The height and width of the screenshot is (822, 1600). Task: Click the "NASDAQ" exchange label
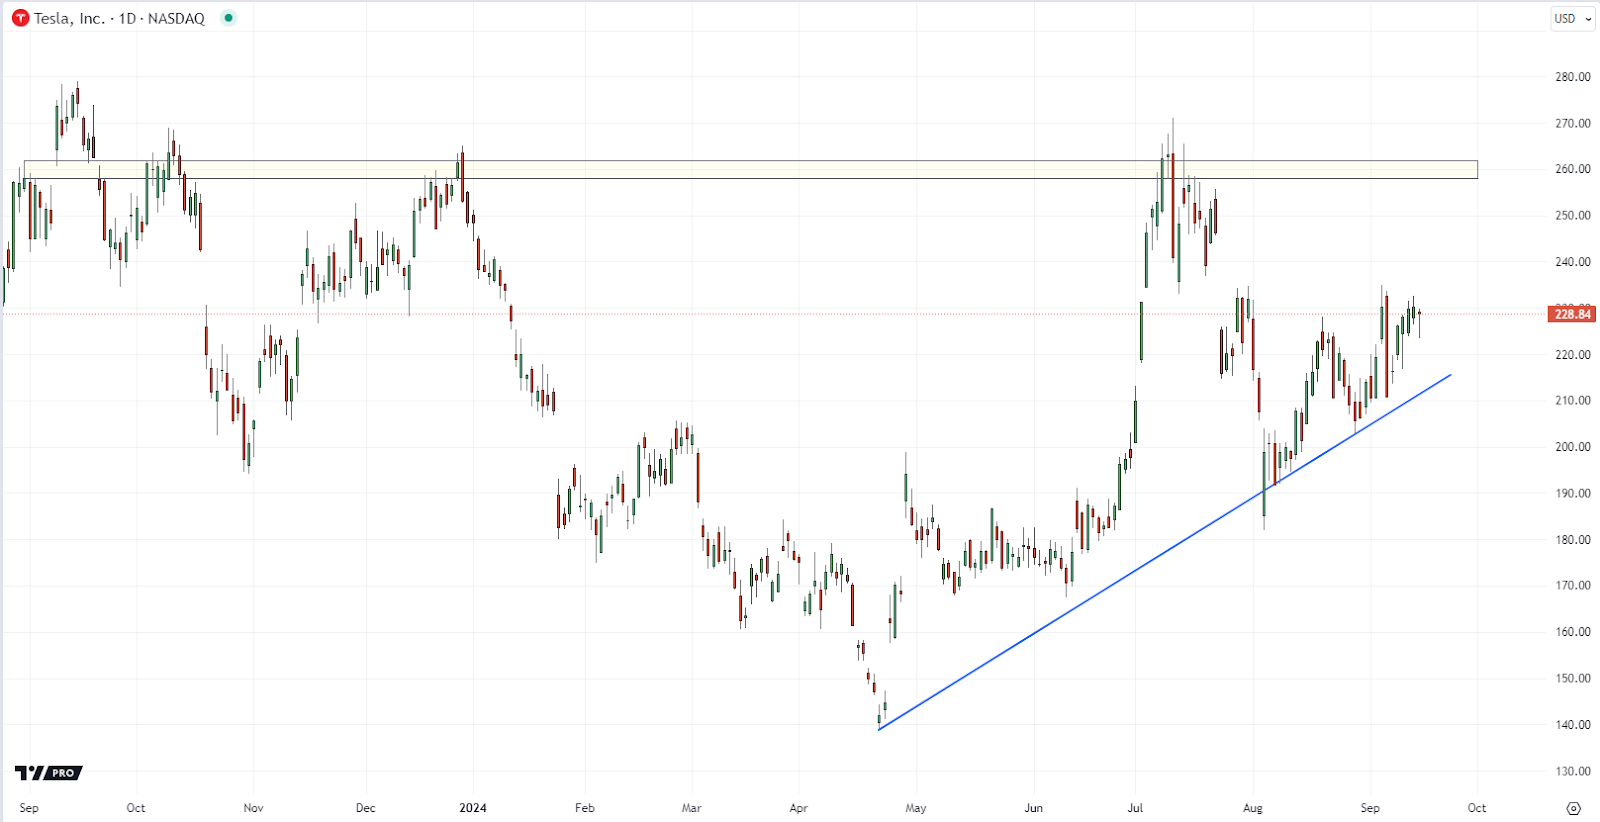tap(176, 18)
